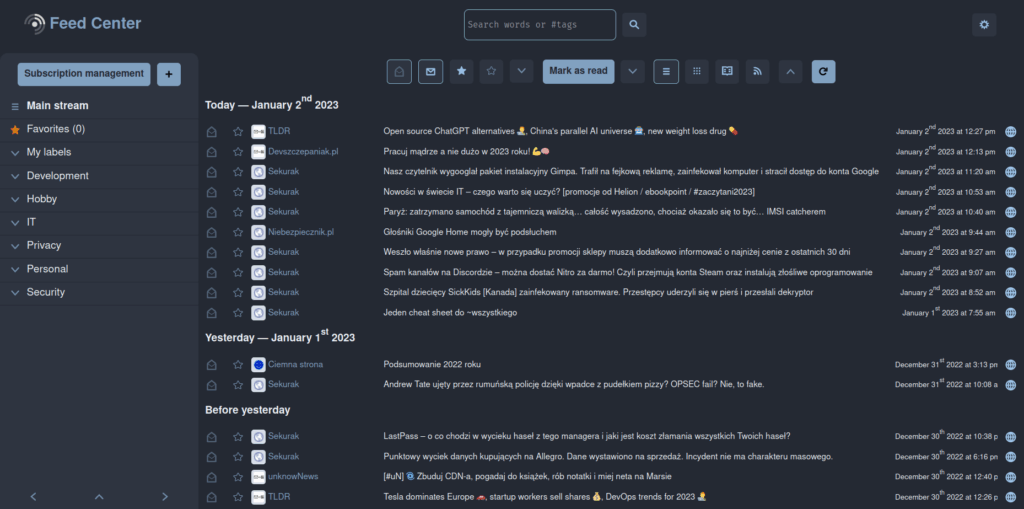
Task: Go to previous item with bottom left arrow
Action: point(33,497)
